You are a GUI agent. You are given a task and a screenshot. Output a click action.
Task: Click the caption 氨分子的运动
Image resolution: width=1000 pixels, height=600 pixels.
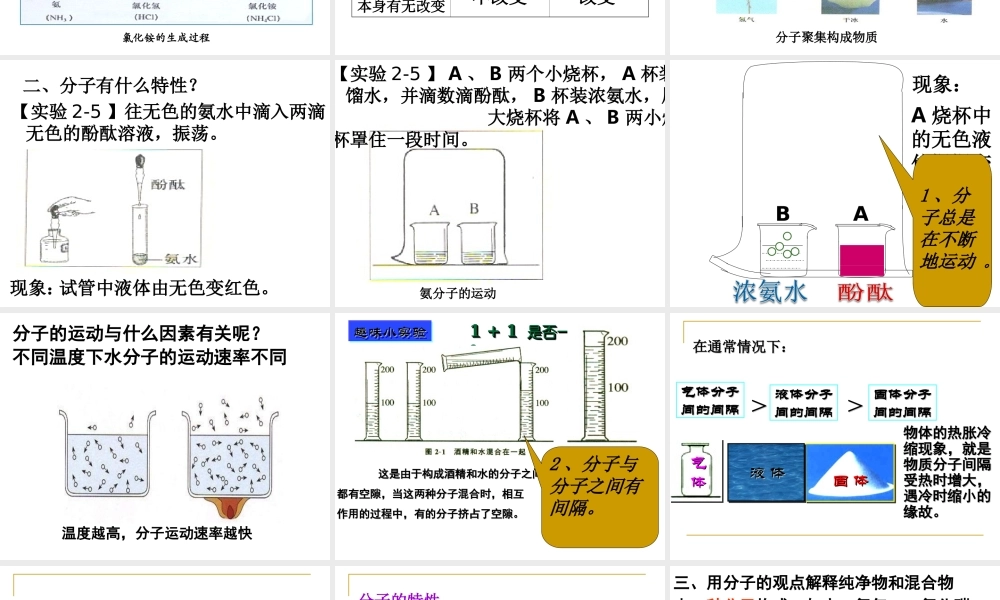(457, 293)
